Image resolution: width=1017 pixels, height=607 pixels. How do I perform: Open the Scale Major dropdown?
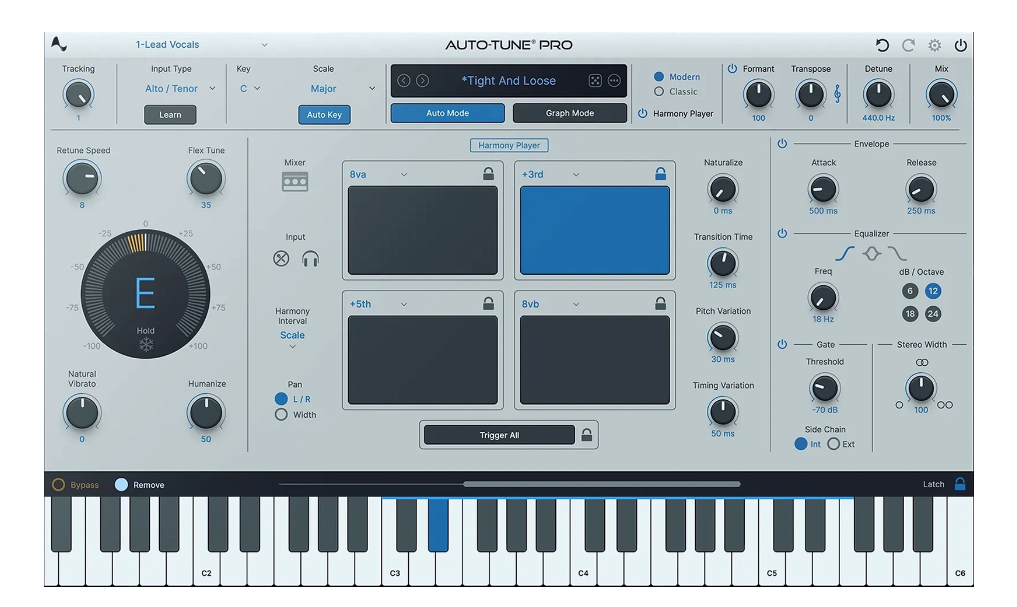coord(342,88)
